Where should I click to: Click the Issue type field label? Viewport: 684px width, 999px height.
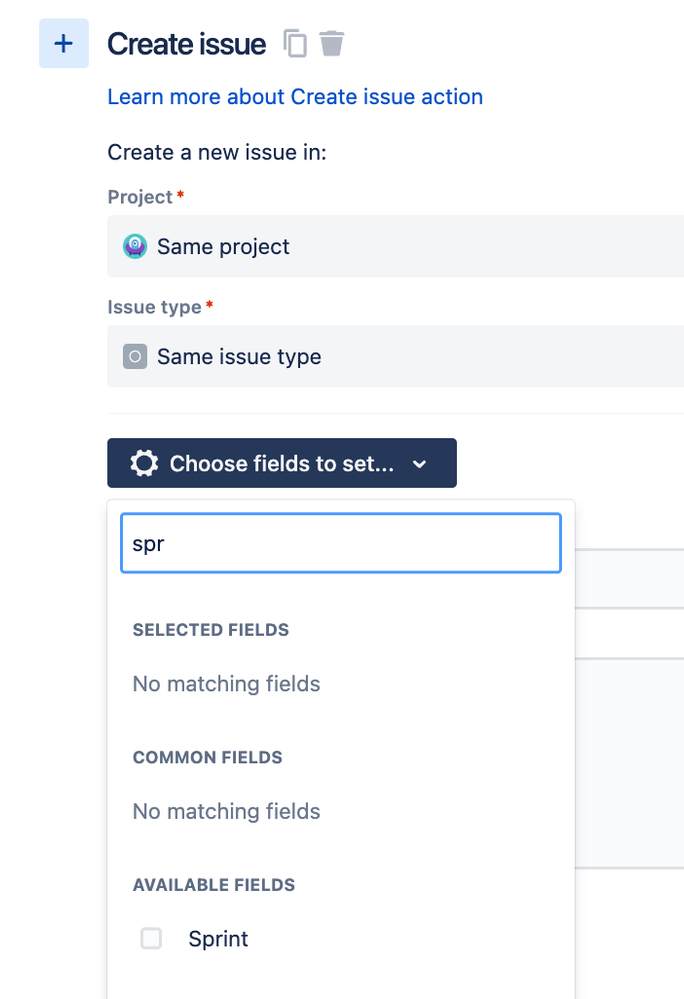154,307
